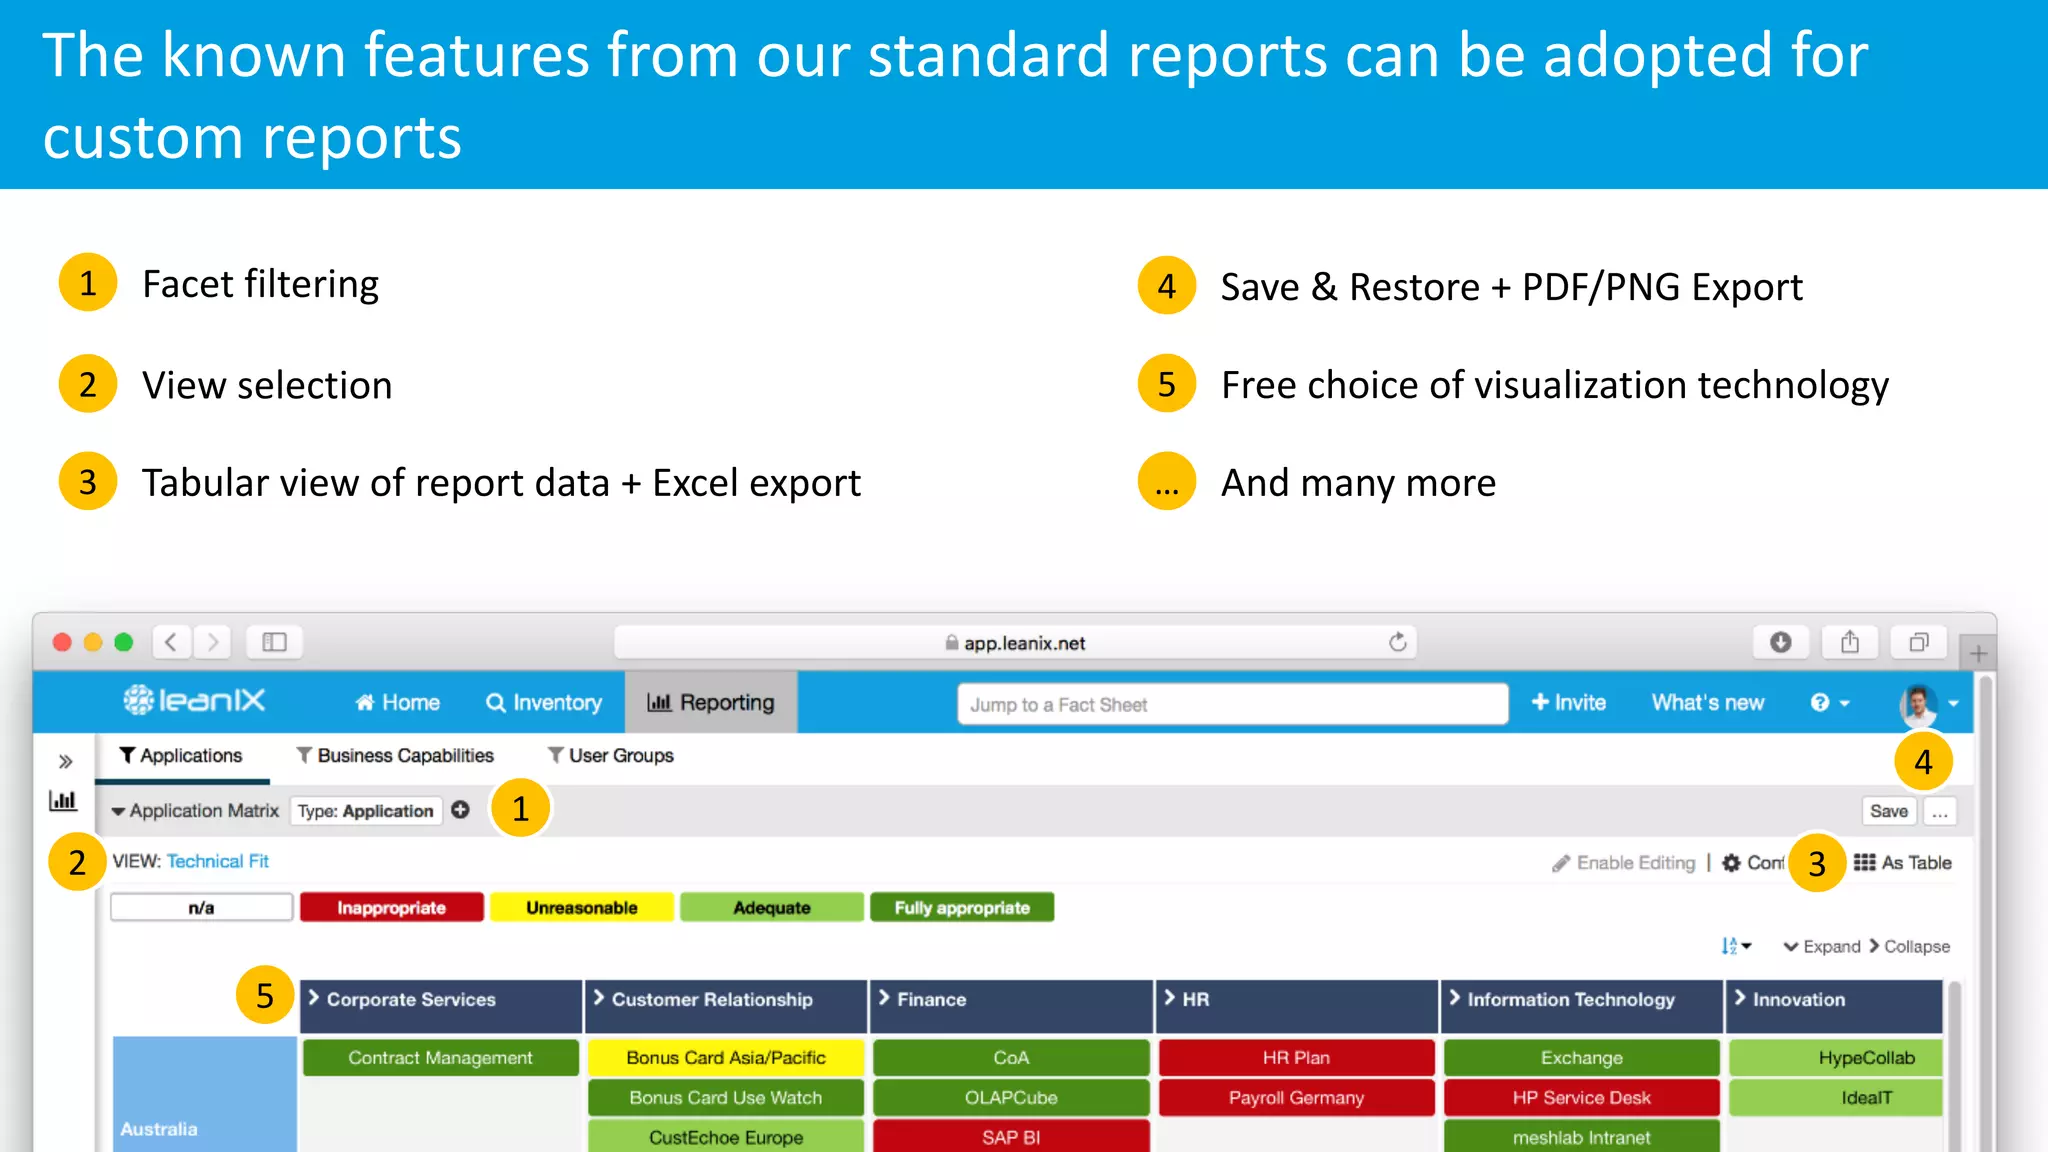Open the sort order icon dropdown

click(1735, 946)
